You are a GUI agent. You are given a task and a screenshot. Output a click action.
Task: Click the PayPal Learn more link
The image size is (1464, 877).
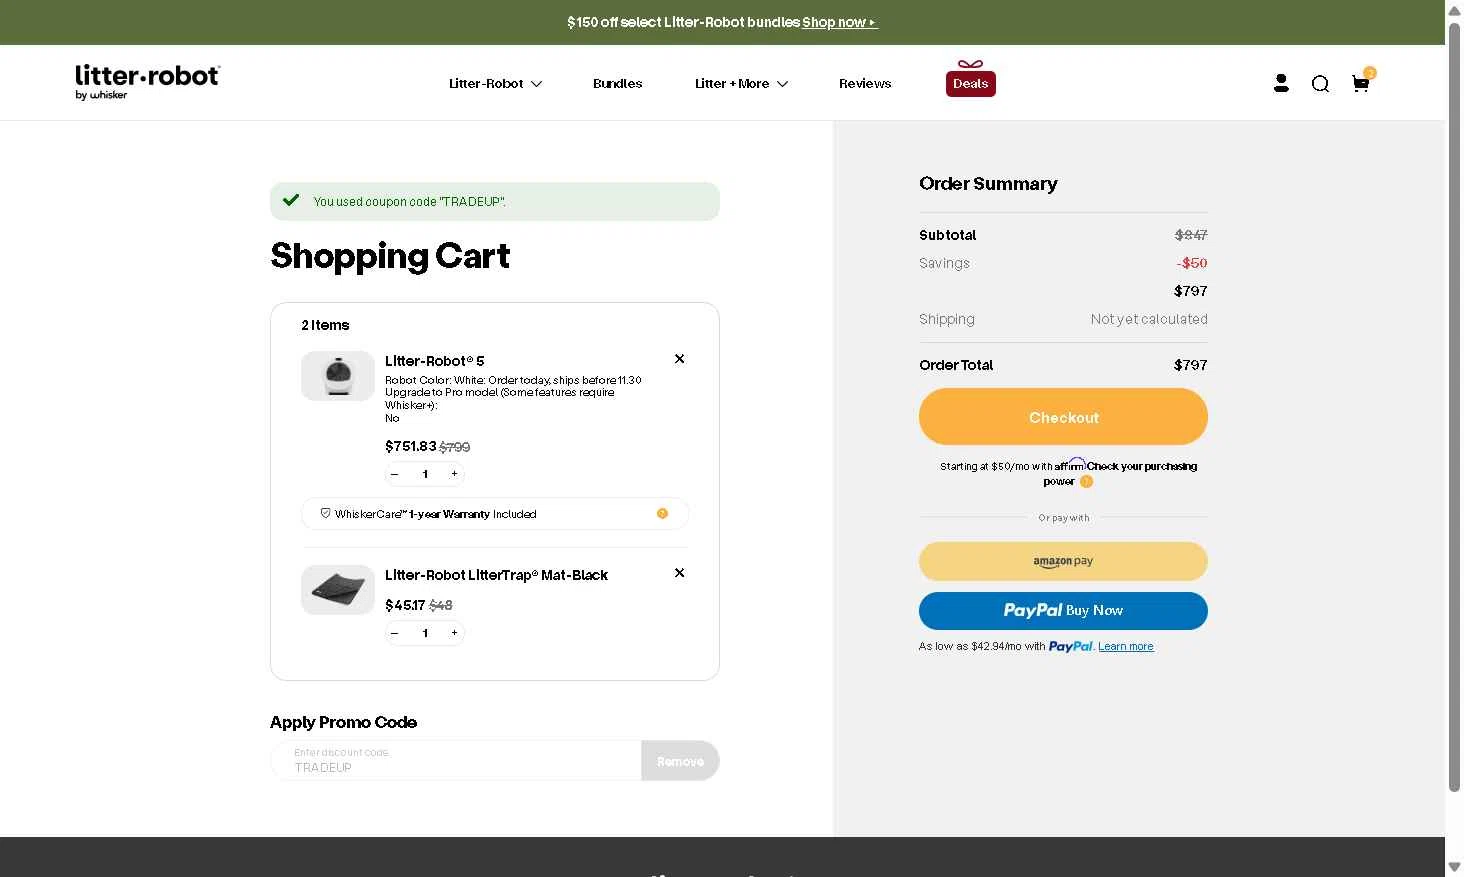1126,647
